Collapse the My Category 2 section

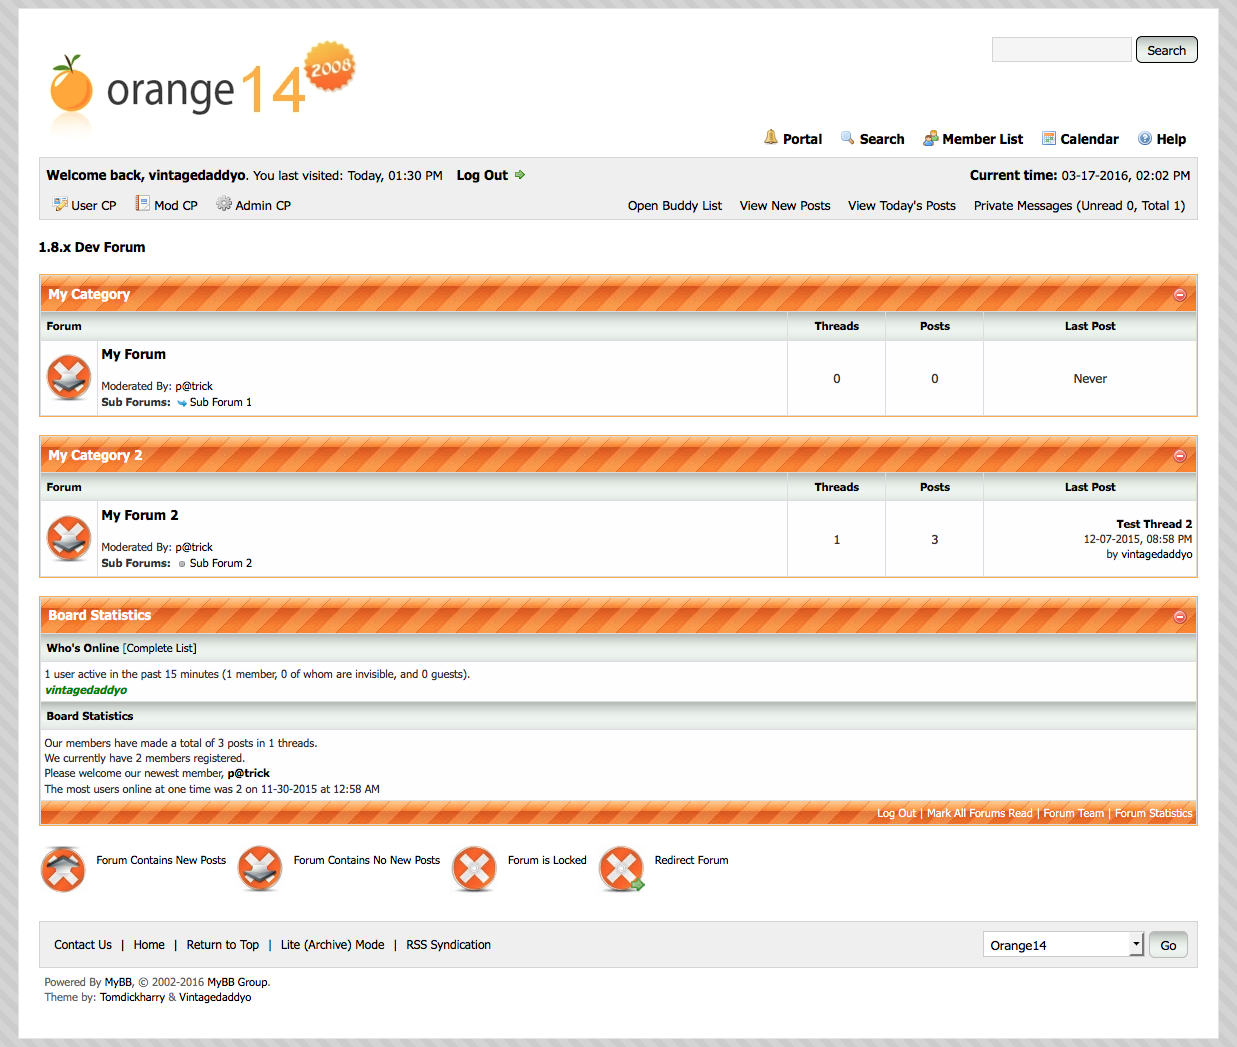(1179, 456)
